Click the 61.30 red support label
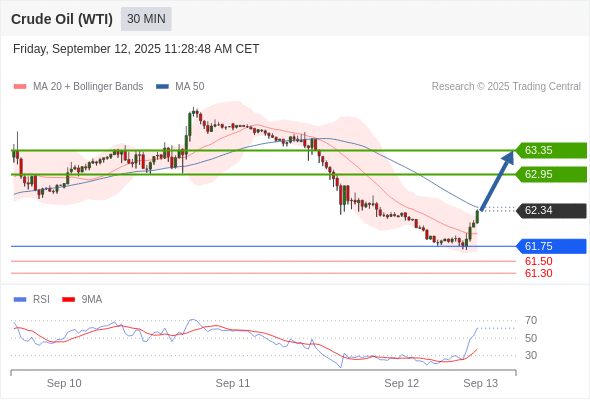This screenshot has height=400, width=590. tap(538, 273)
